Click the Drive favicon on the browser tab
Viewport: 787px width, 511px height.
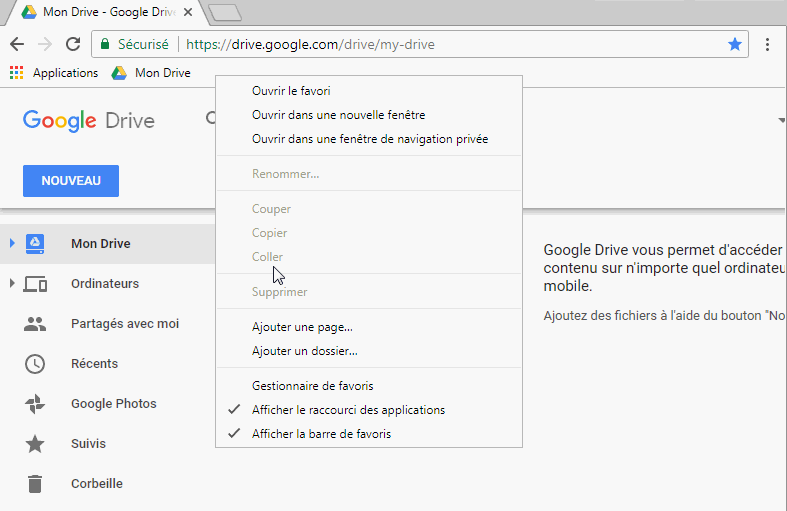pos(29,12)
